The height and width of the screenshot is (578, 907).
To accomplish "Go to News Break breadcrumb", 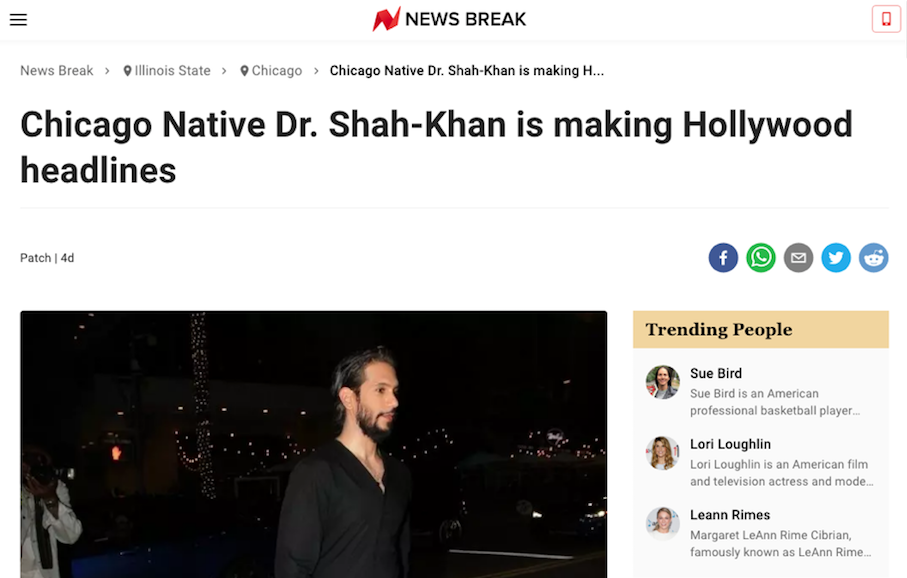I will click(x=56, y=71).
